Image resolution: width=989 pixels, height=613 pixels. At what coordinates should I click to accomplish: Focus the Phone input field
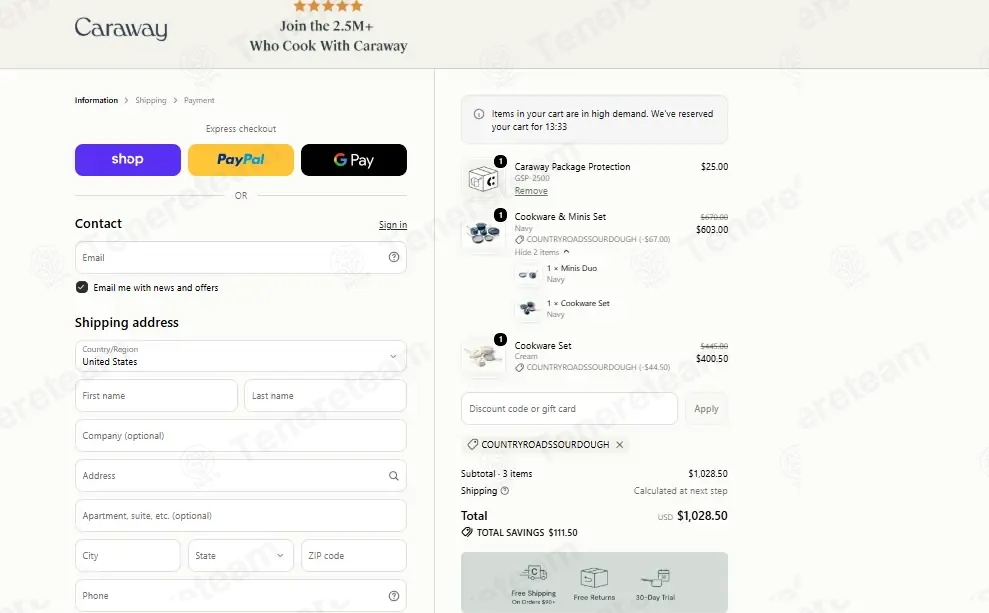(241, 596)
